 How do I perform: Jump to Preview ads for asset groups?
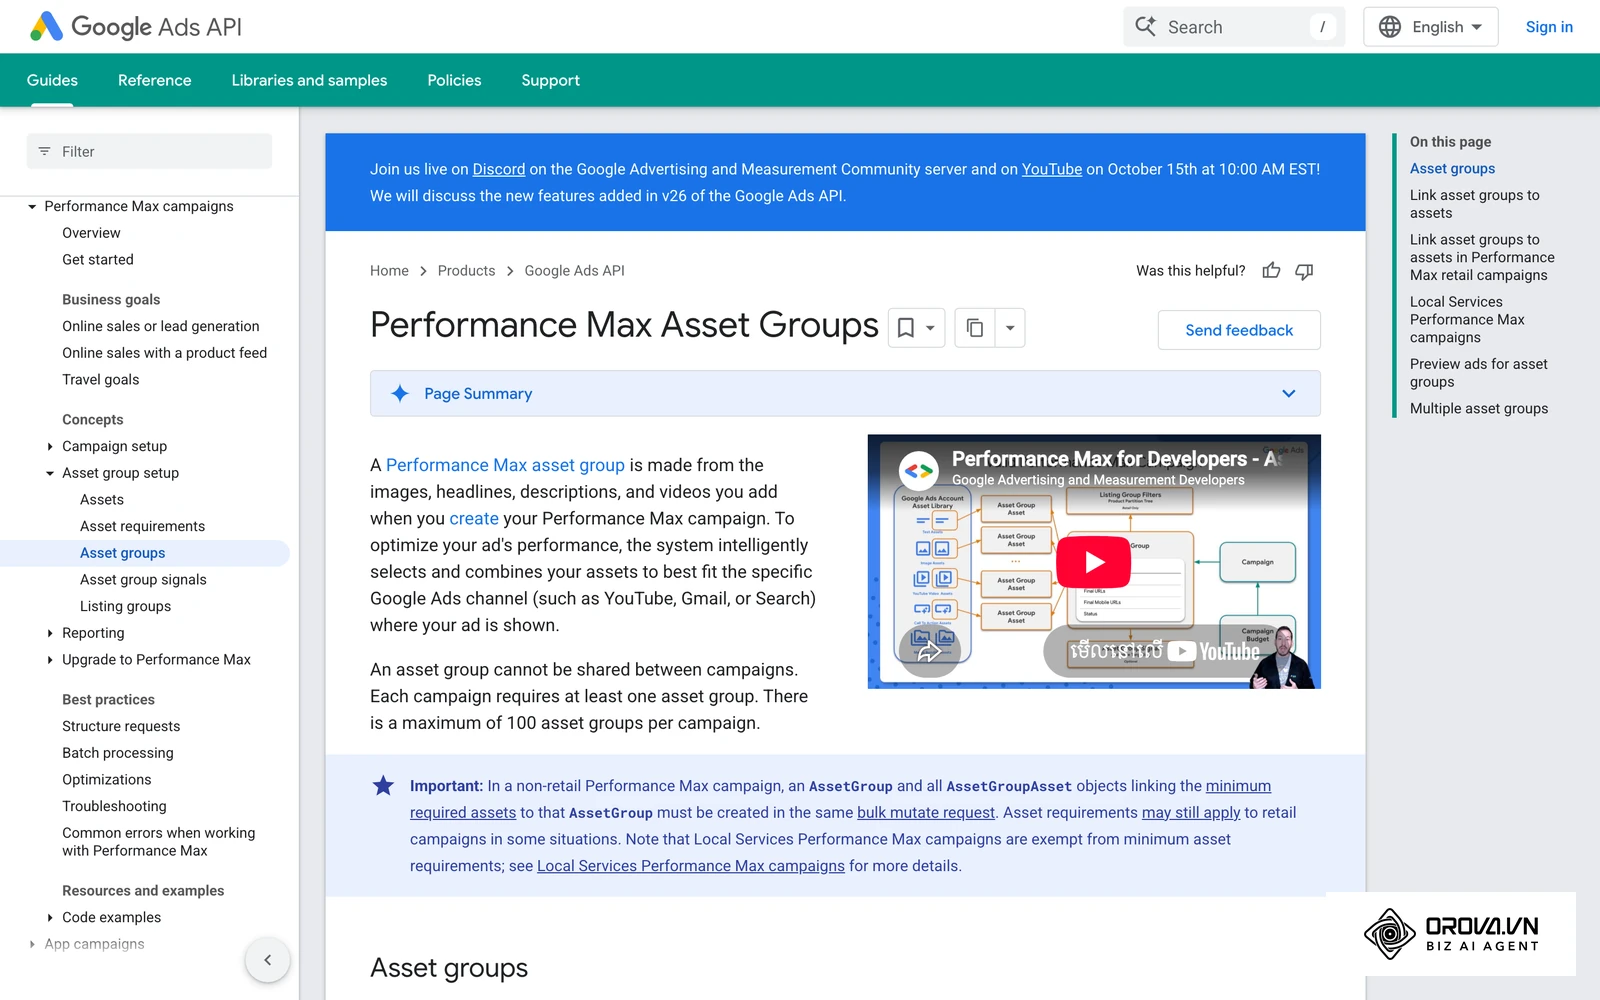point(1479,373)
